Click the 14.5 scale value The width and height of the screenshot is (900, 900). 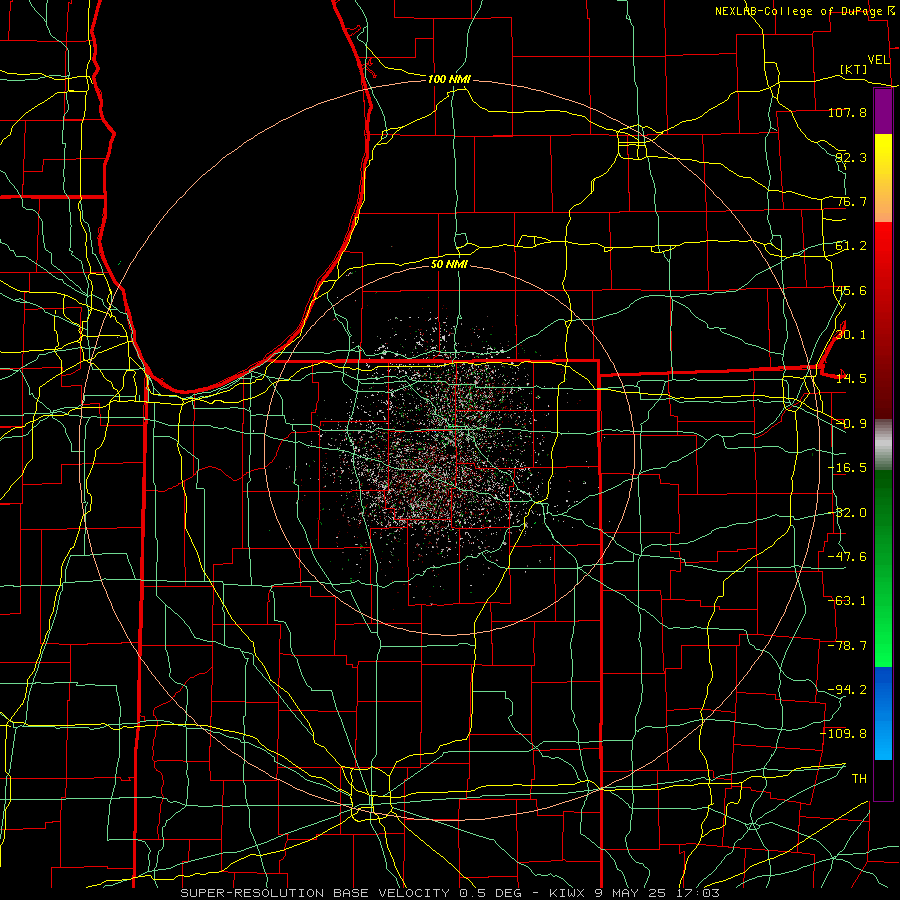[x=851, y=379]
